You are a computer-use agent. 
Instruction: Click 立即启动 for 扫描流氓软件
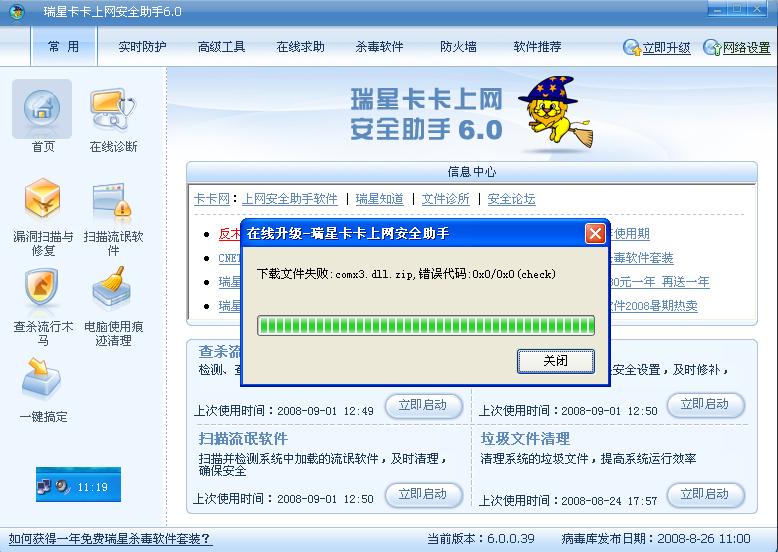pos(423,494)
